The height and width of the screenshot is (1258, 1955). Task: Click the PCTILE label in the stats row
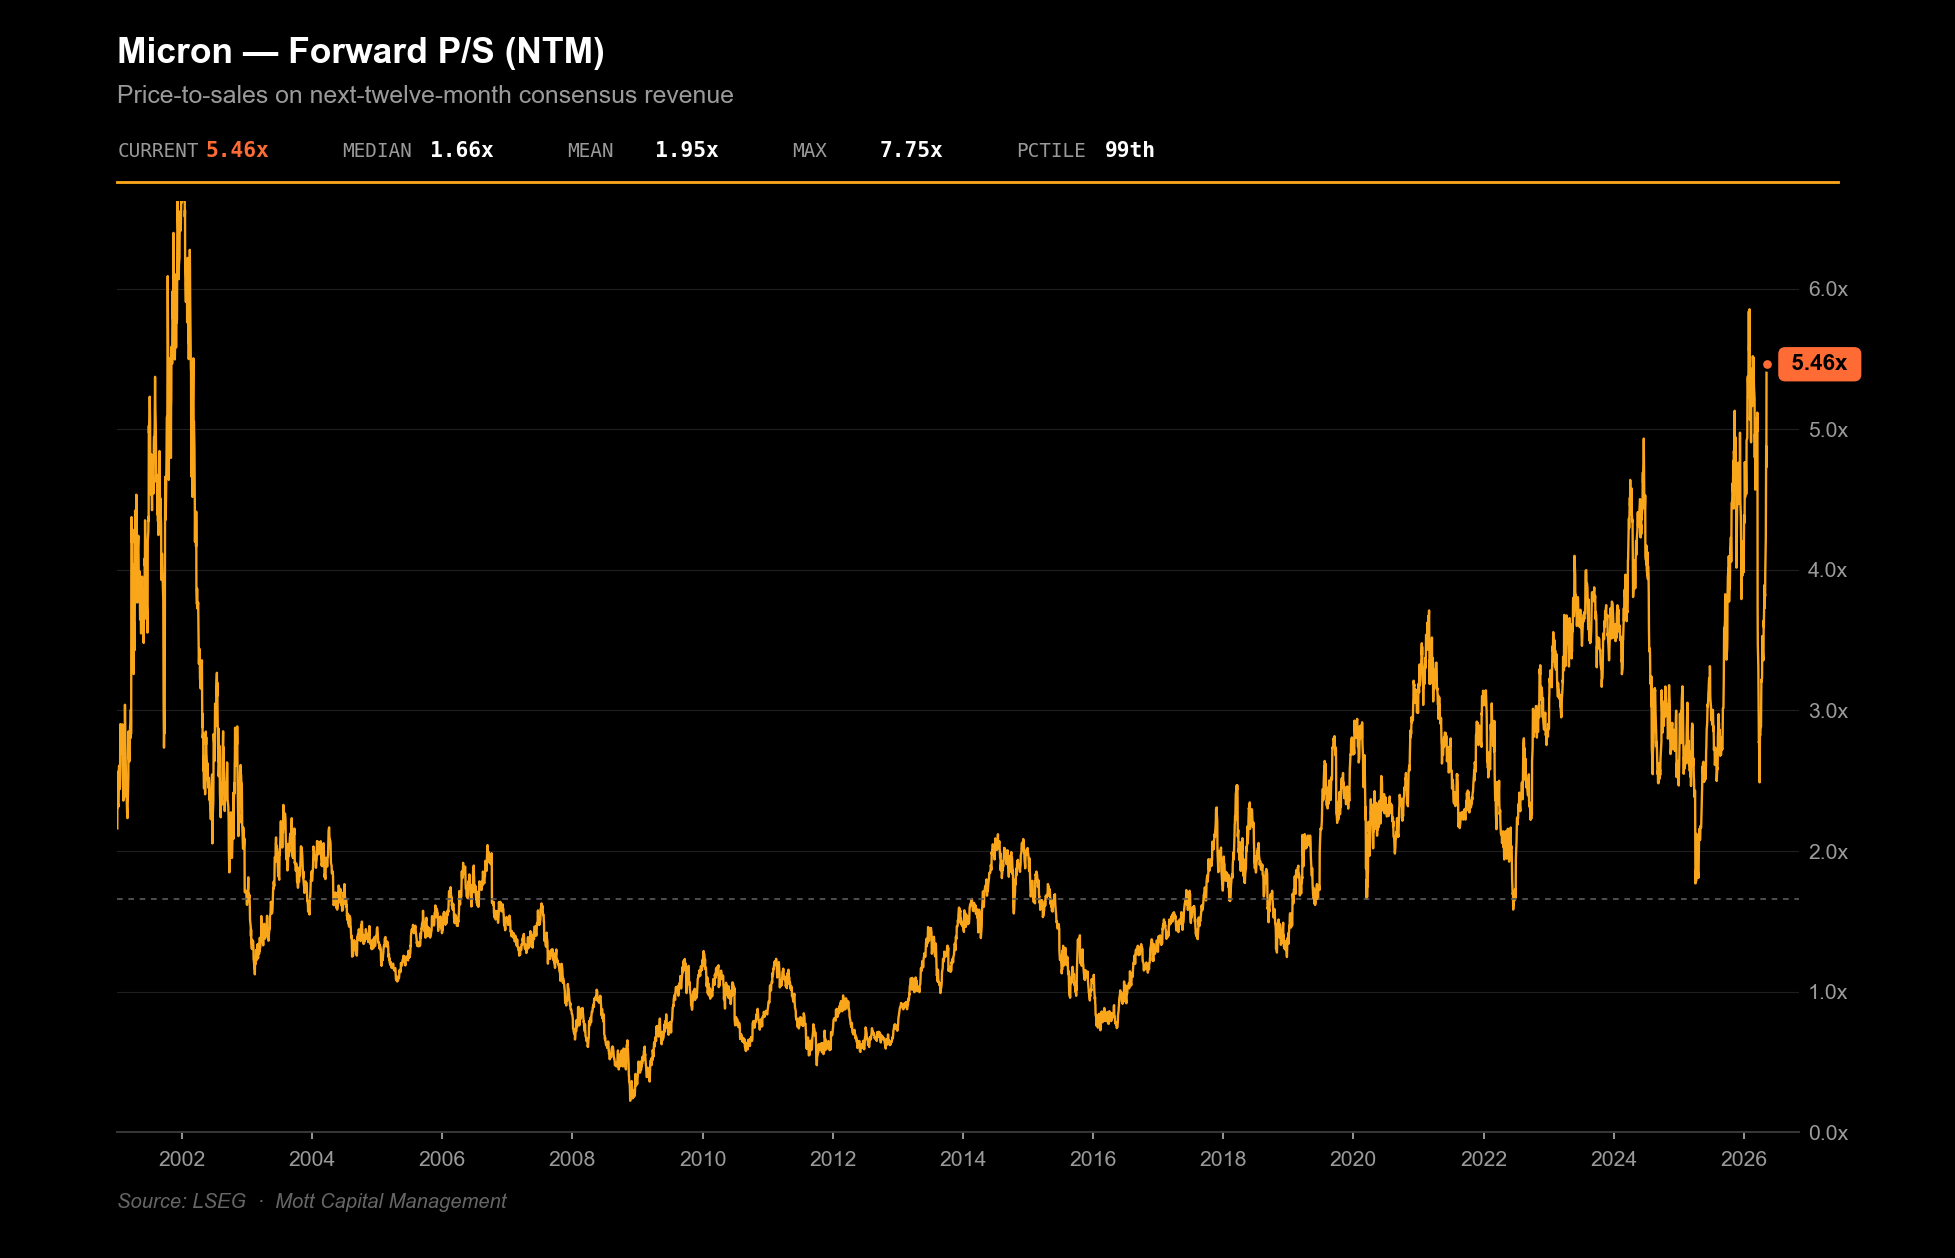point(1051,150)
